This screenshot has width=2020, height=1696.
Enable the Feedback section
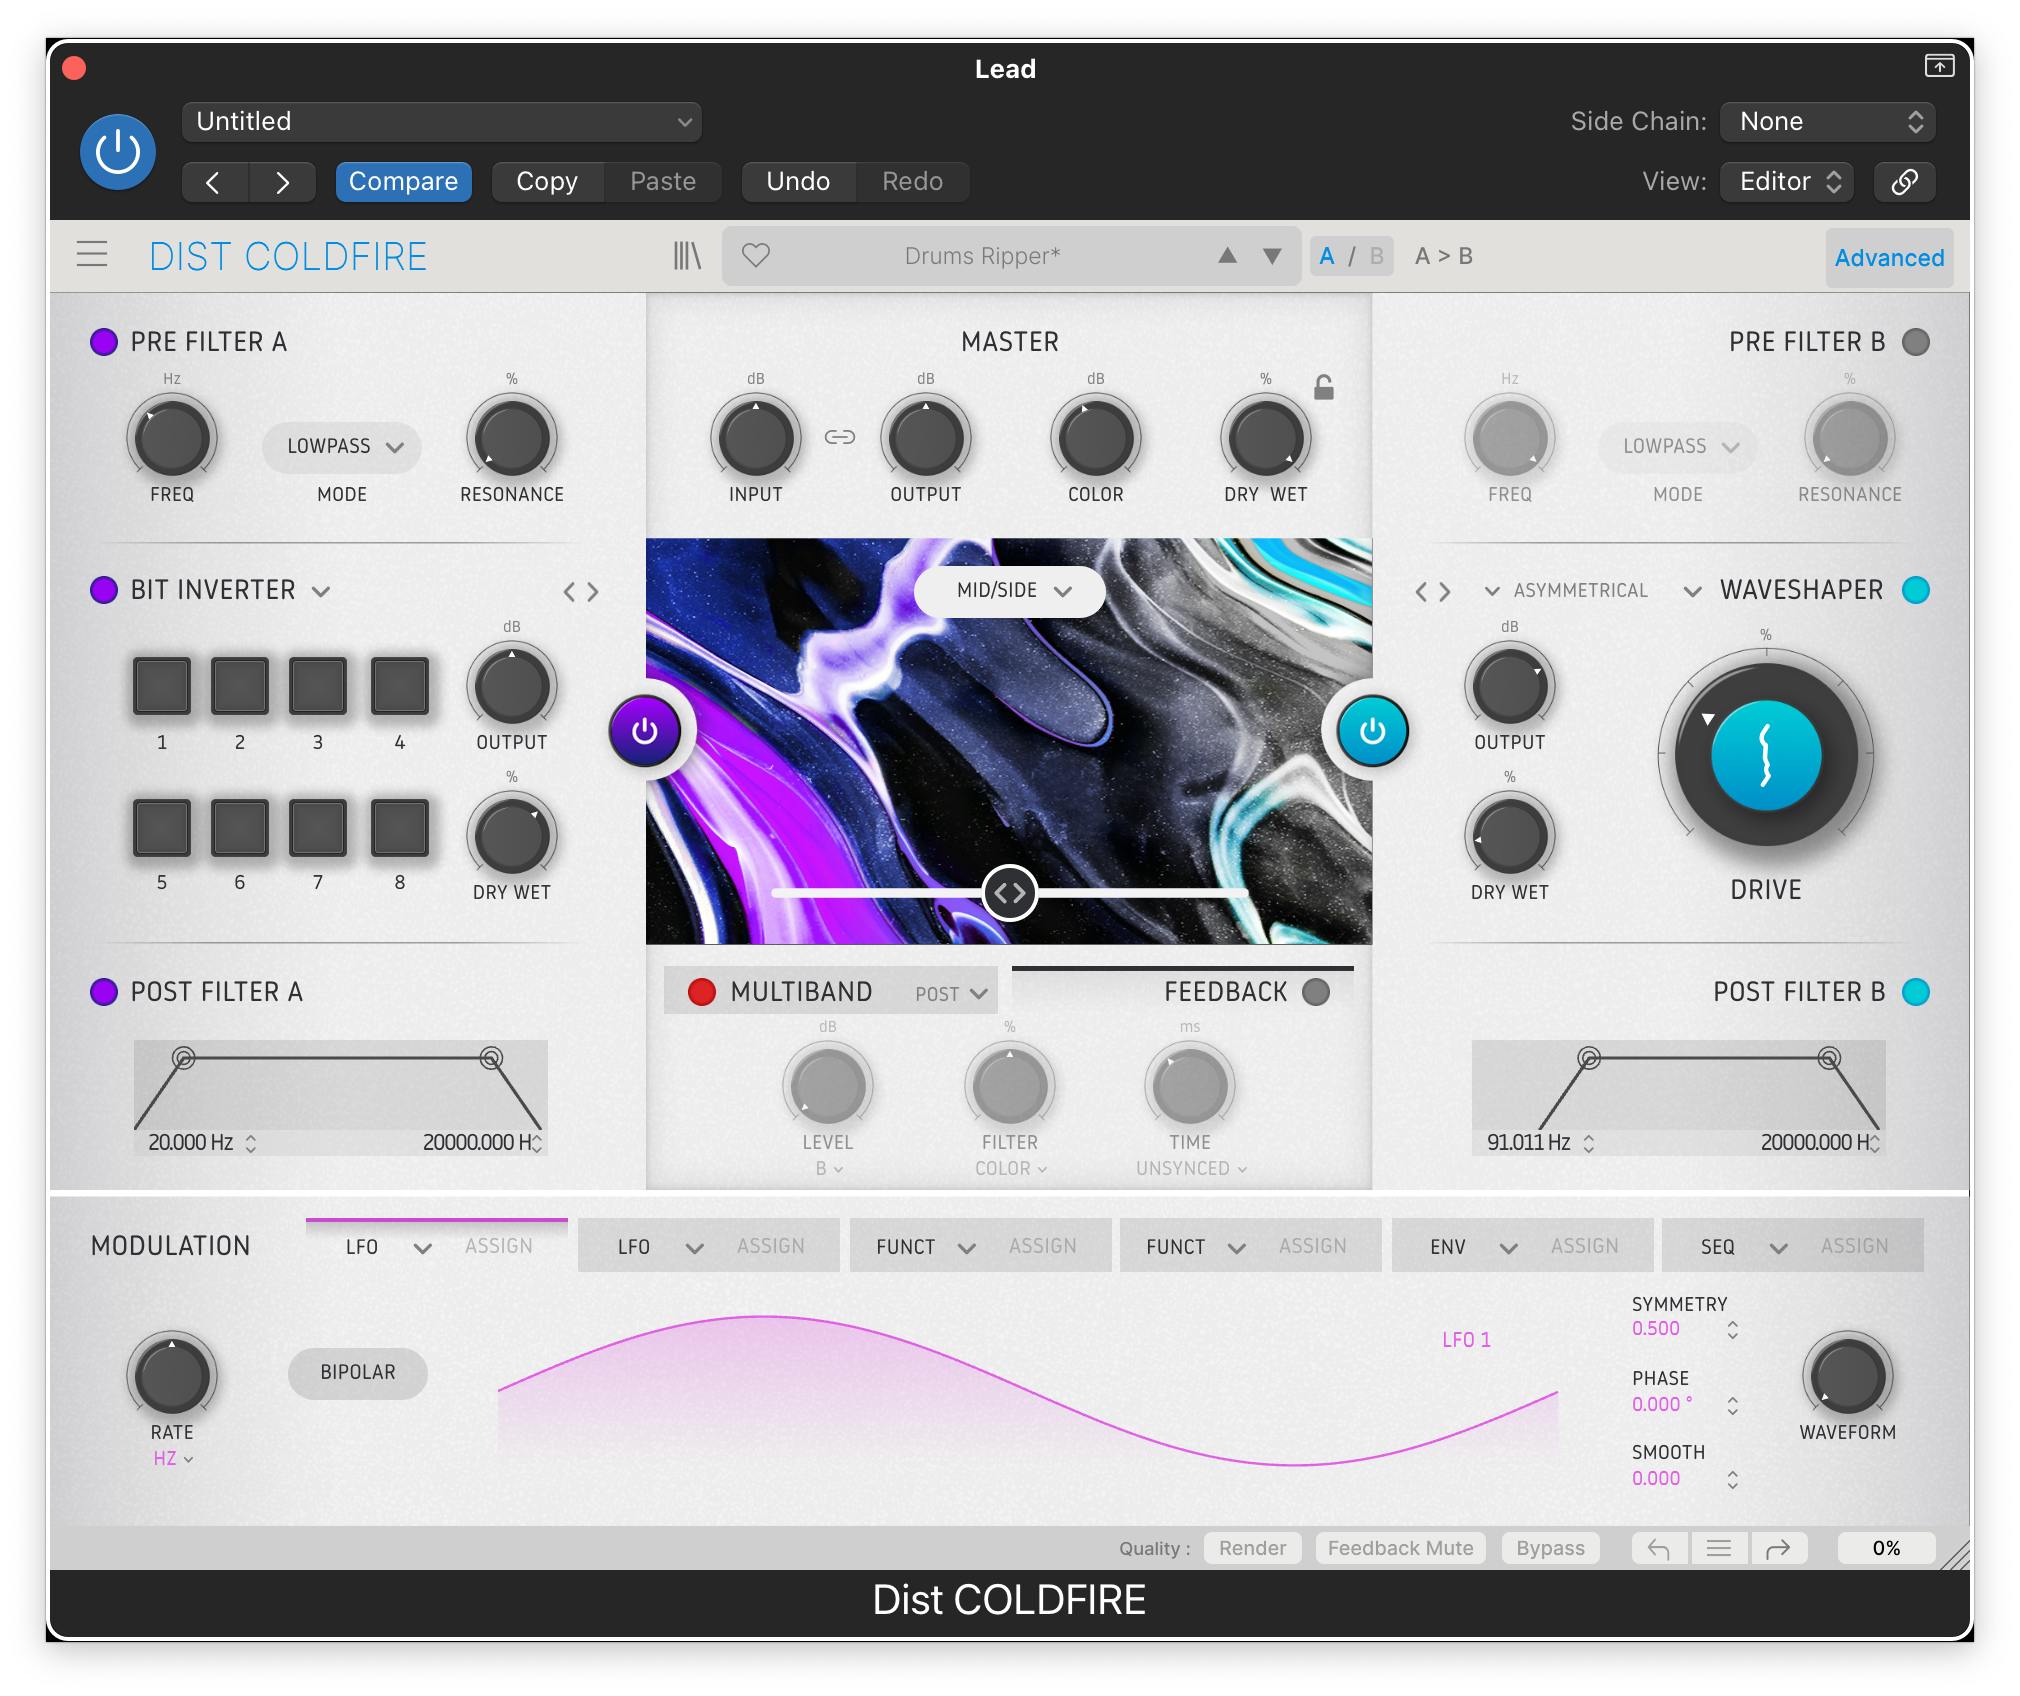(x=1316, y=992)
